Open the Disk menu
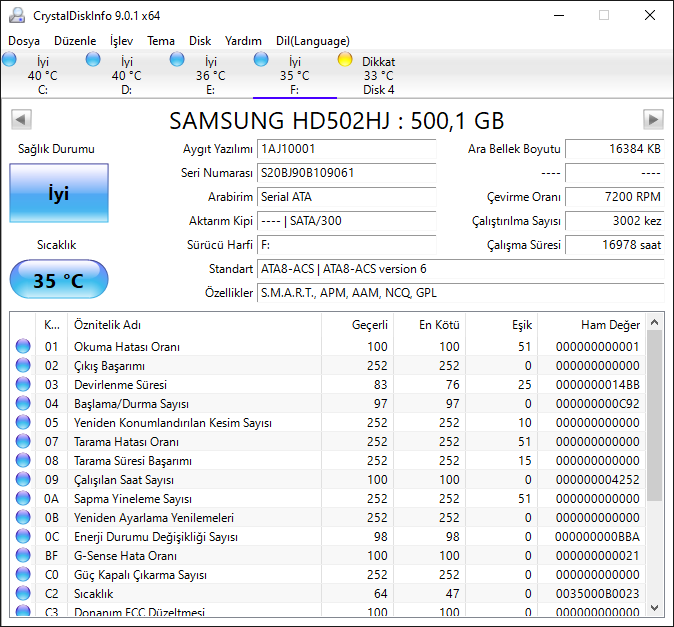The height and width of the screenshot is (627, 674). 200,41
